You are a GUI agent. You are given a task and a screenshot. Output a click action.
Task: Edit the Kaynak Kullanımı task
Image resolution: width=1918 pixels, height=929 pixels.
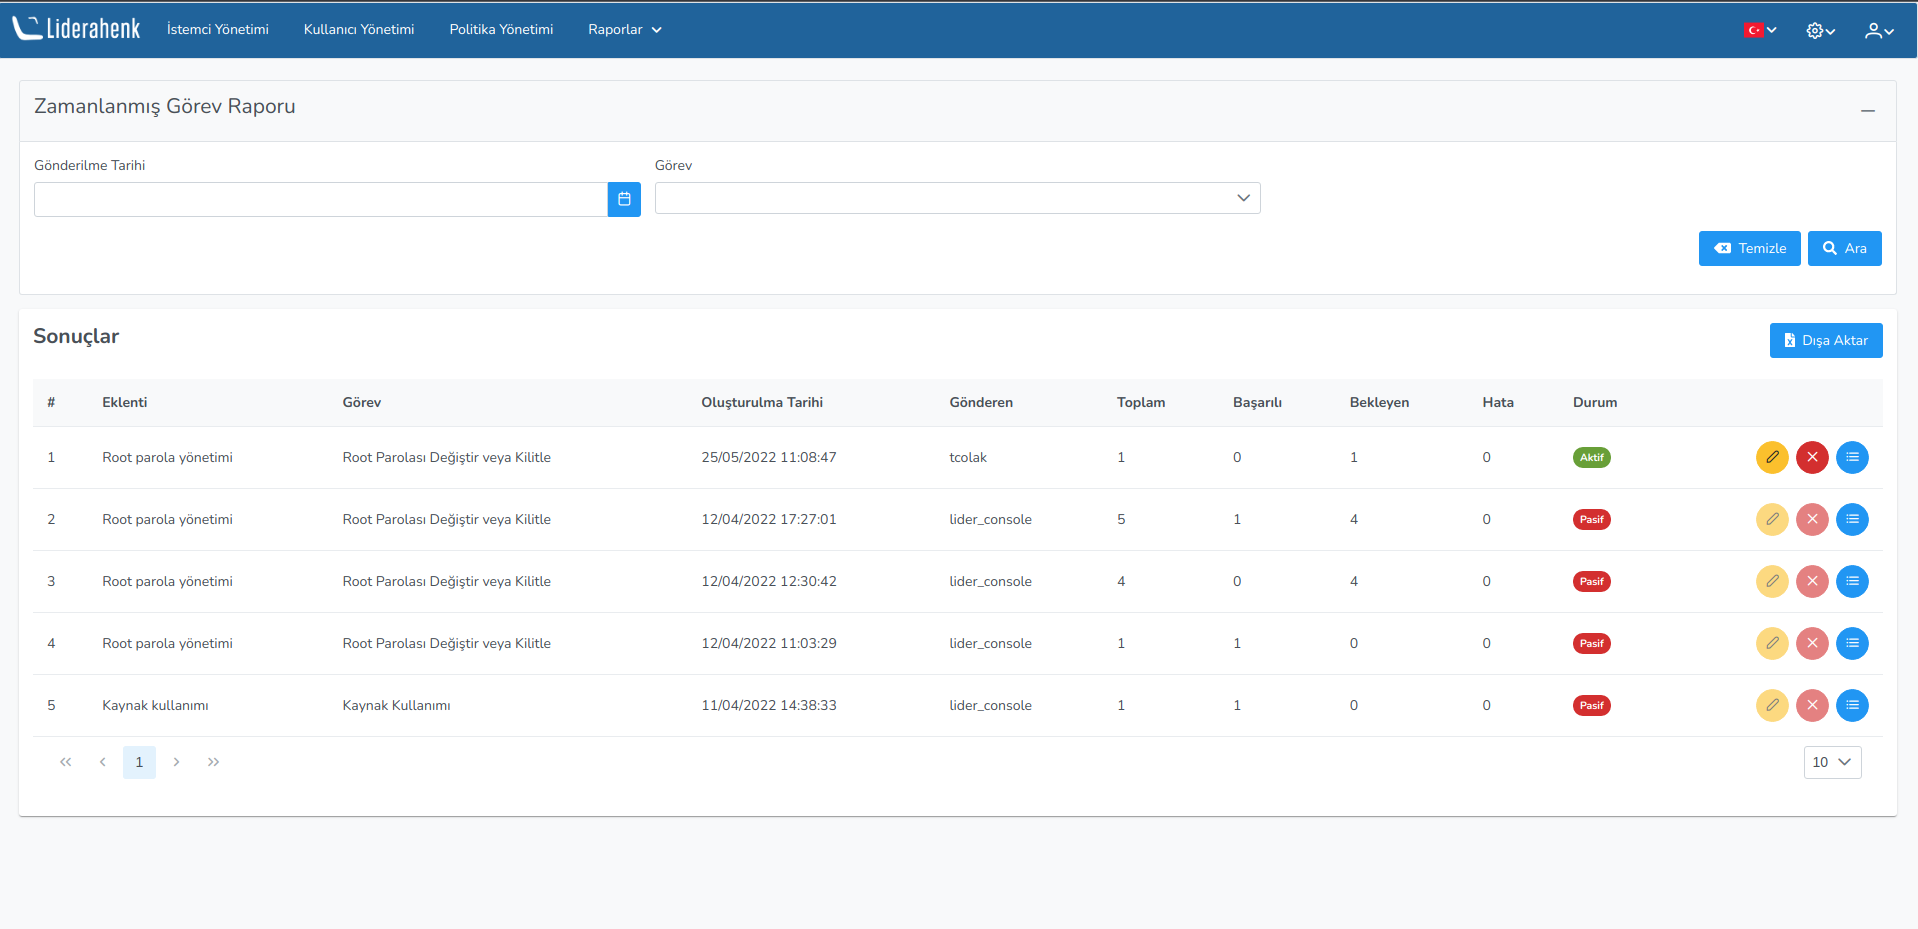[1772, 705]
